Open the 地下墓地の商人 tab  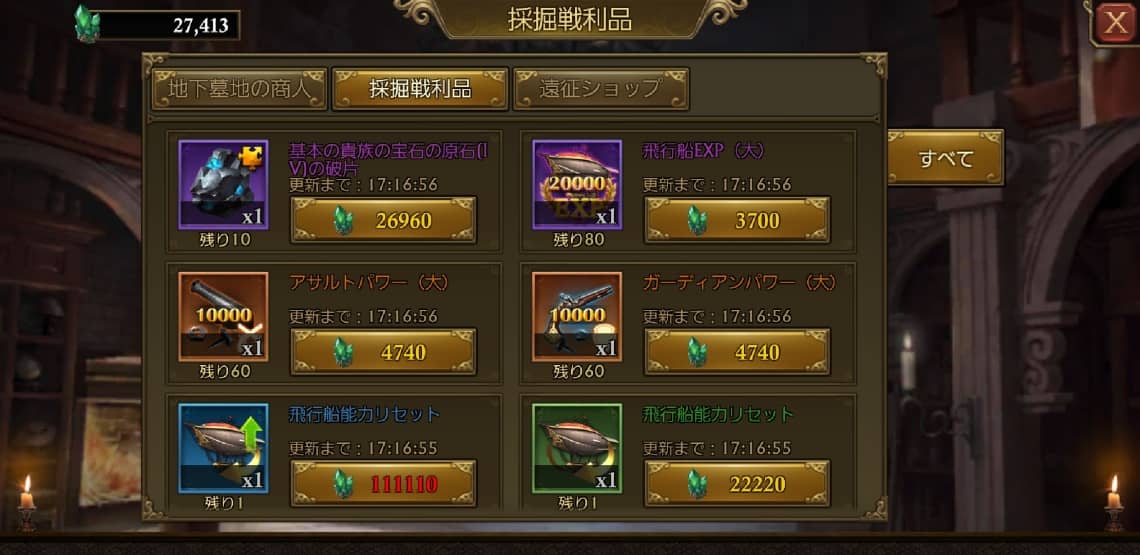pos(239,89)
